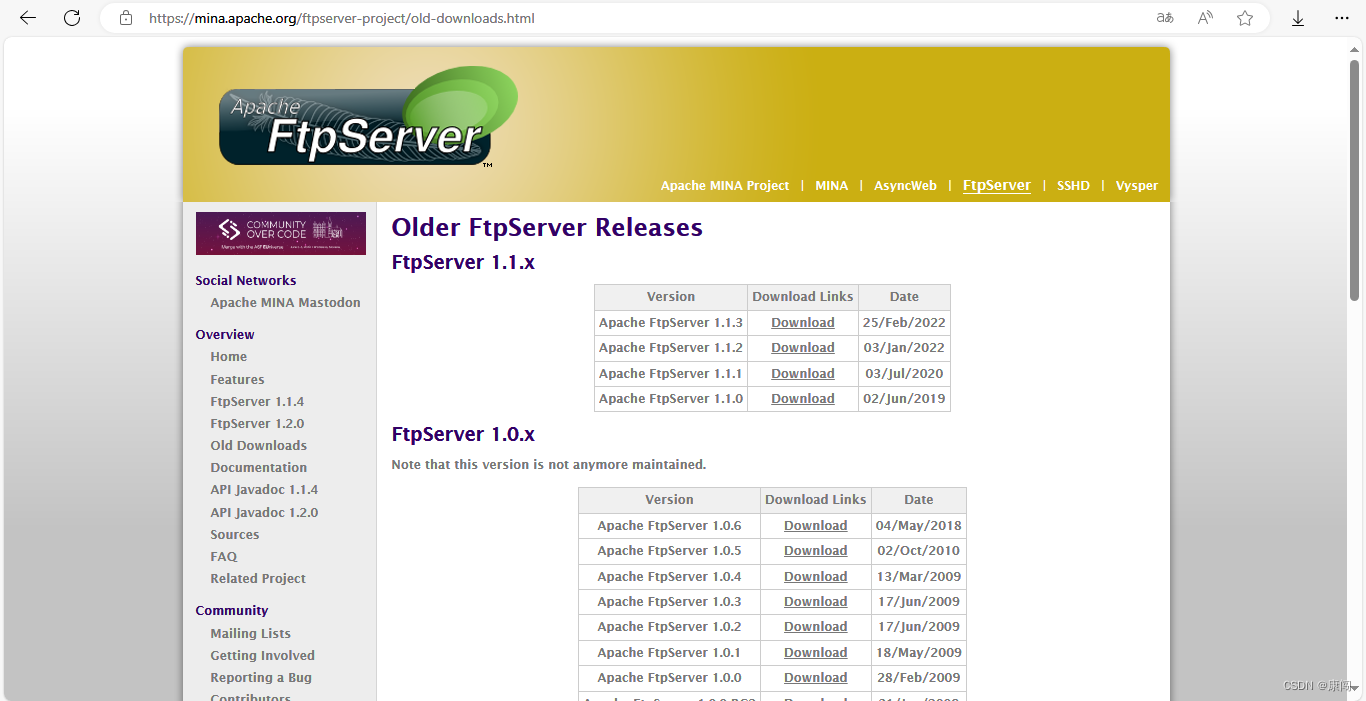The width and height of the screenshot is (1366, 701).
Task: Open Old Downloads sidebar link
Action: click(258, 445)
